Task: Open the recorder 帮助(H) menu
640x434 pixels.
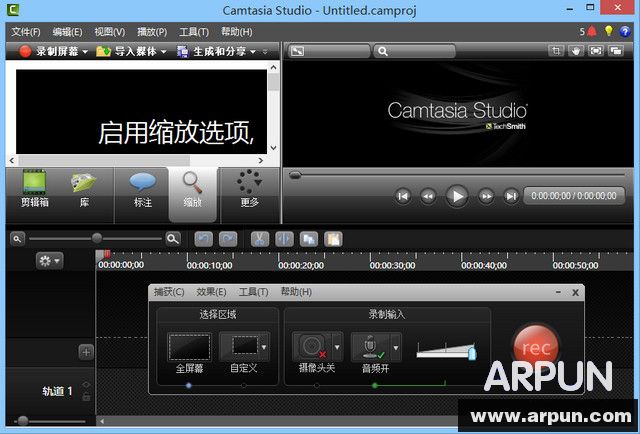Action: 296,292
